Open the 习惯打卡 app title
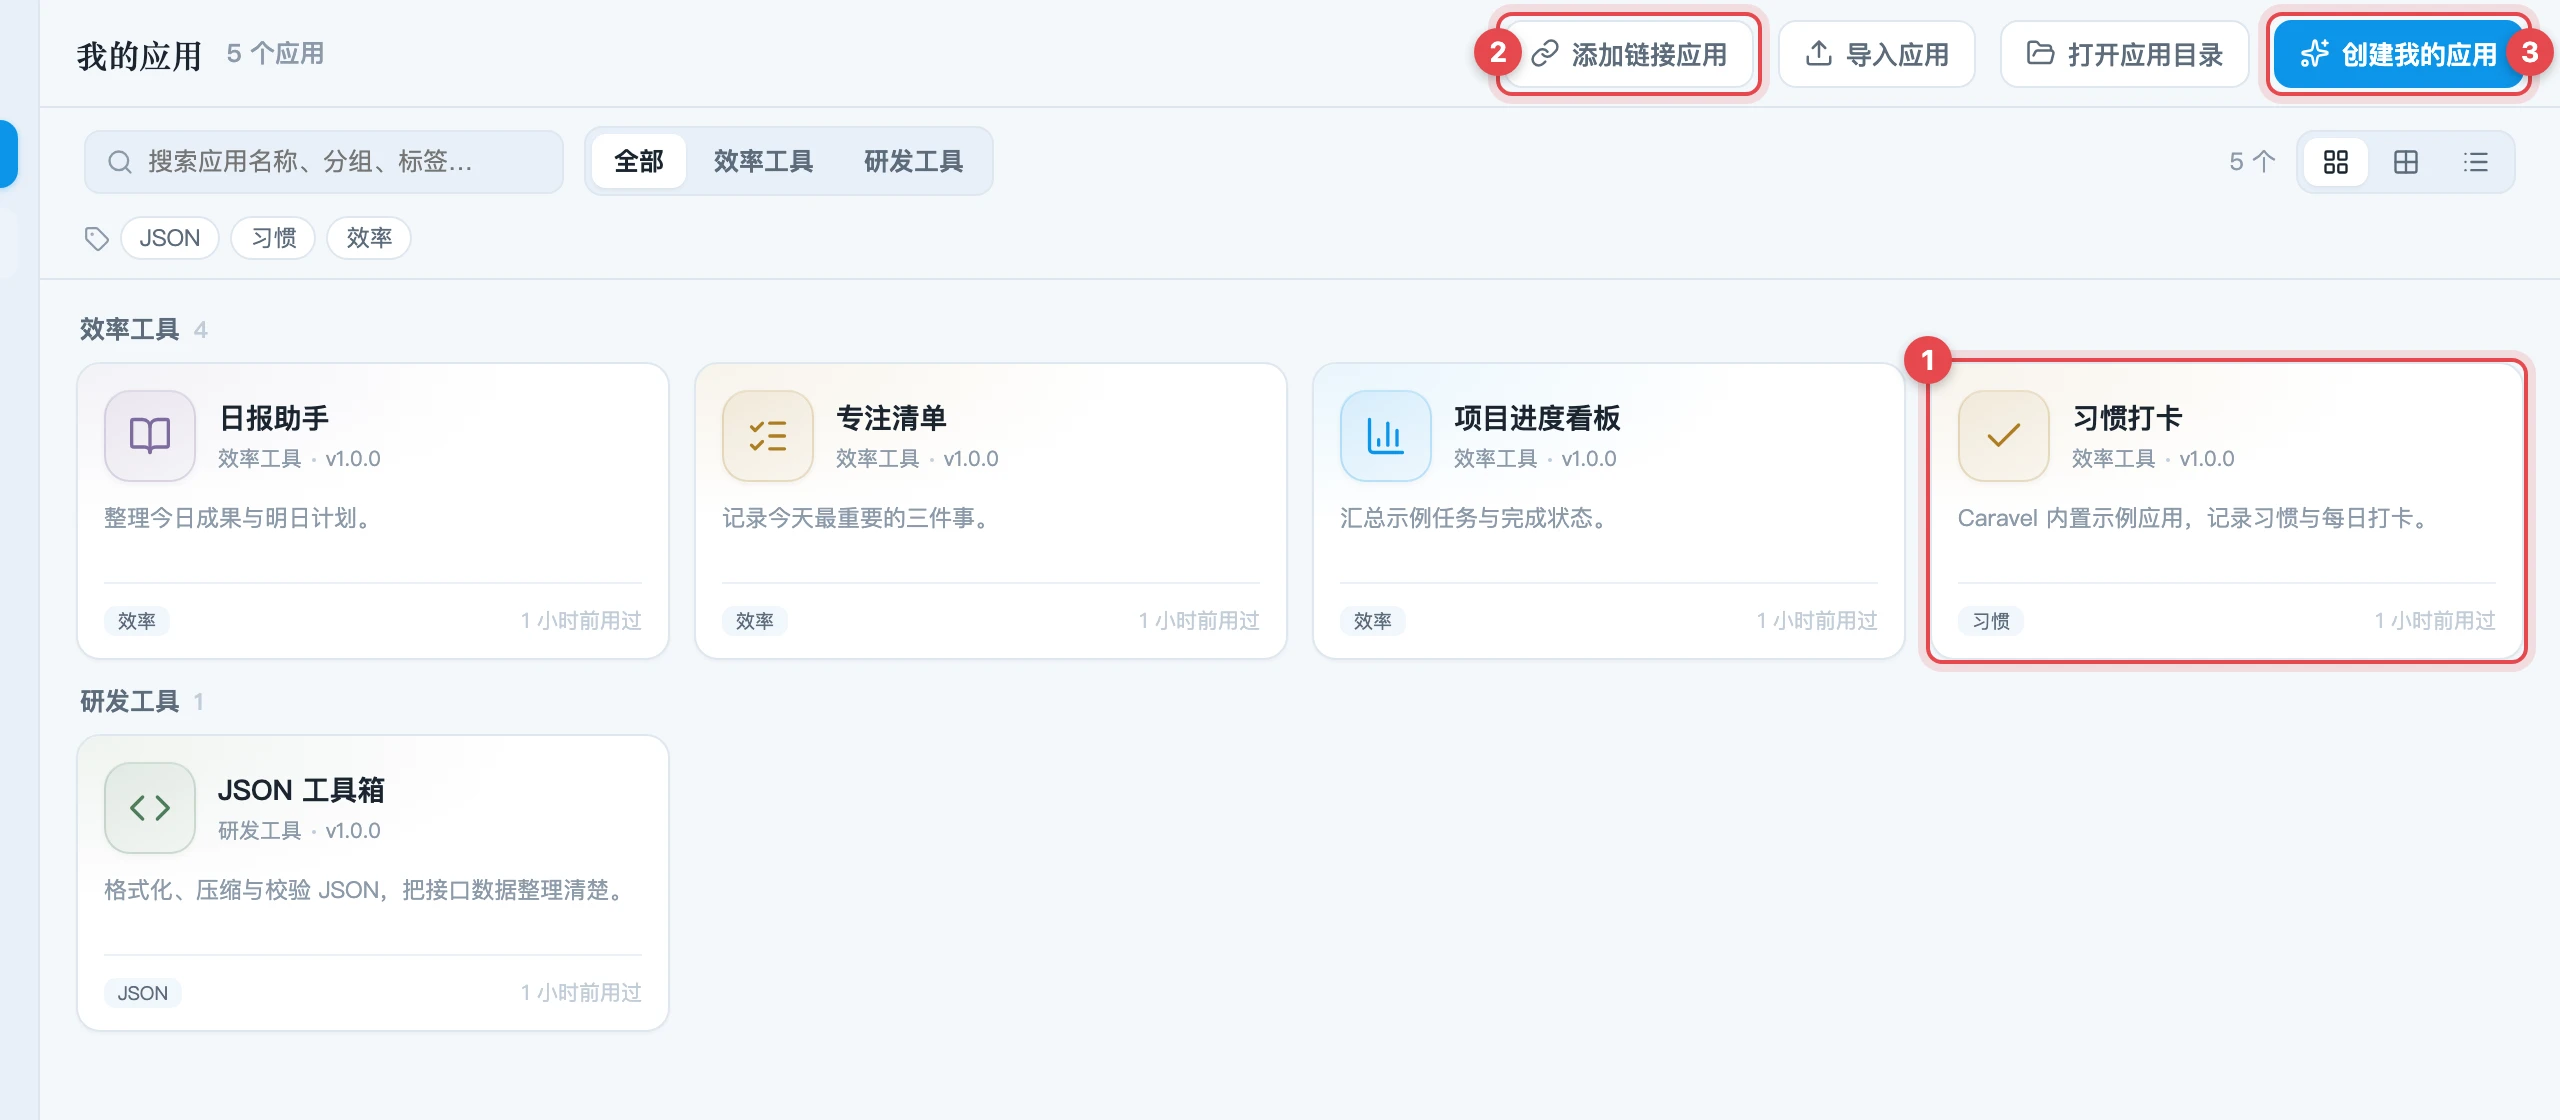 point(2127,418)
